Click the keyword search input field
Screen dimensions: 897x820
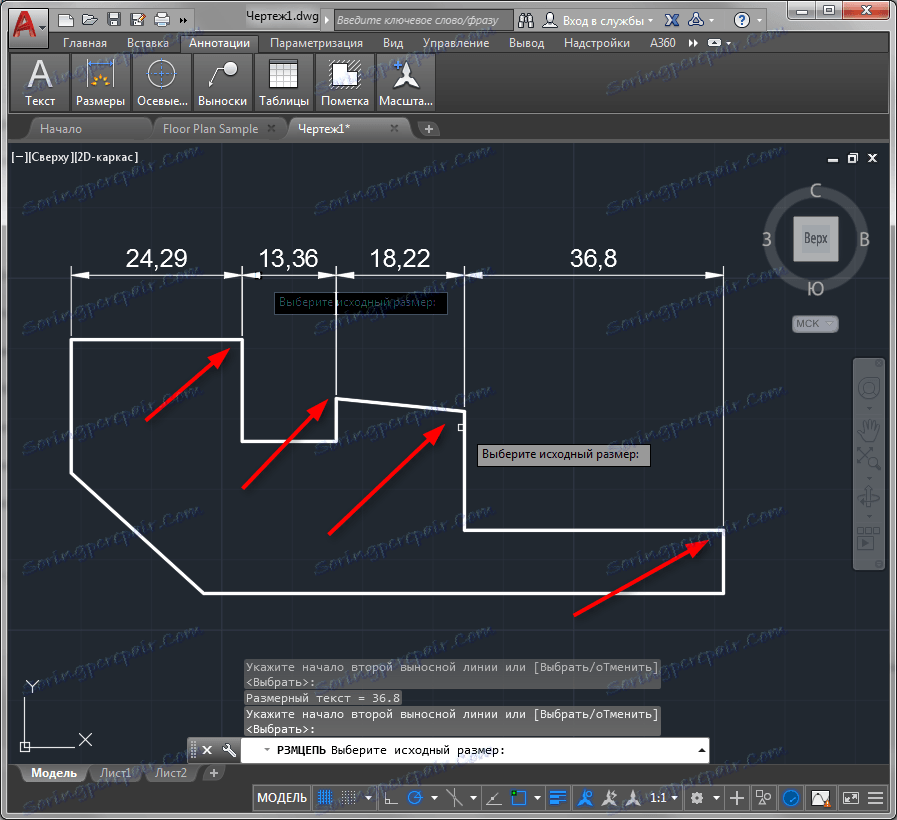pos(423,21)
